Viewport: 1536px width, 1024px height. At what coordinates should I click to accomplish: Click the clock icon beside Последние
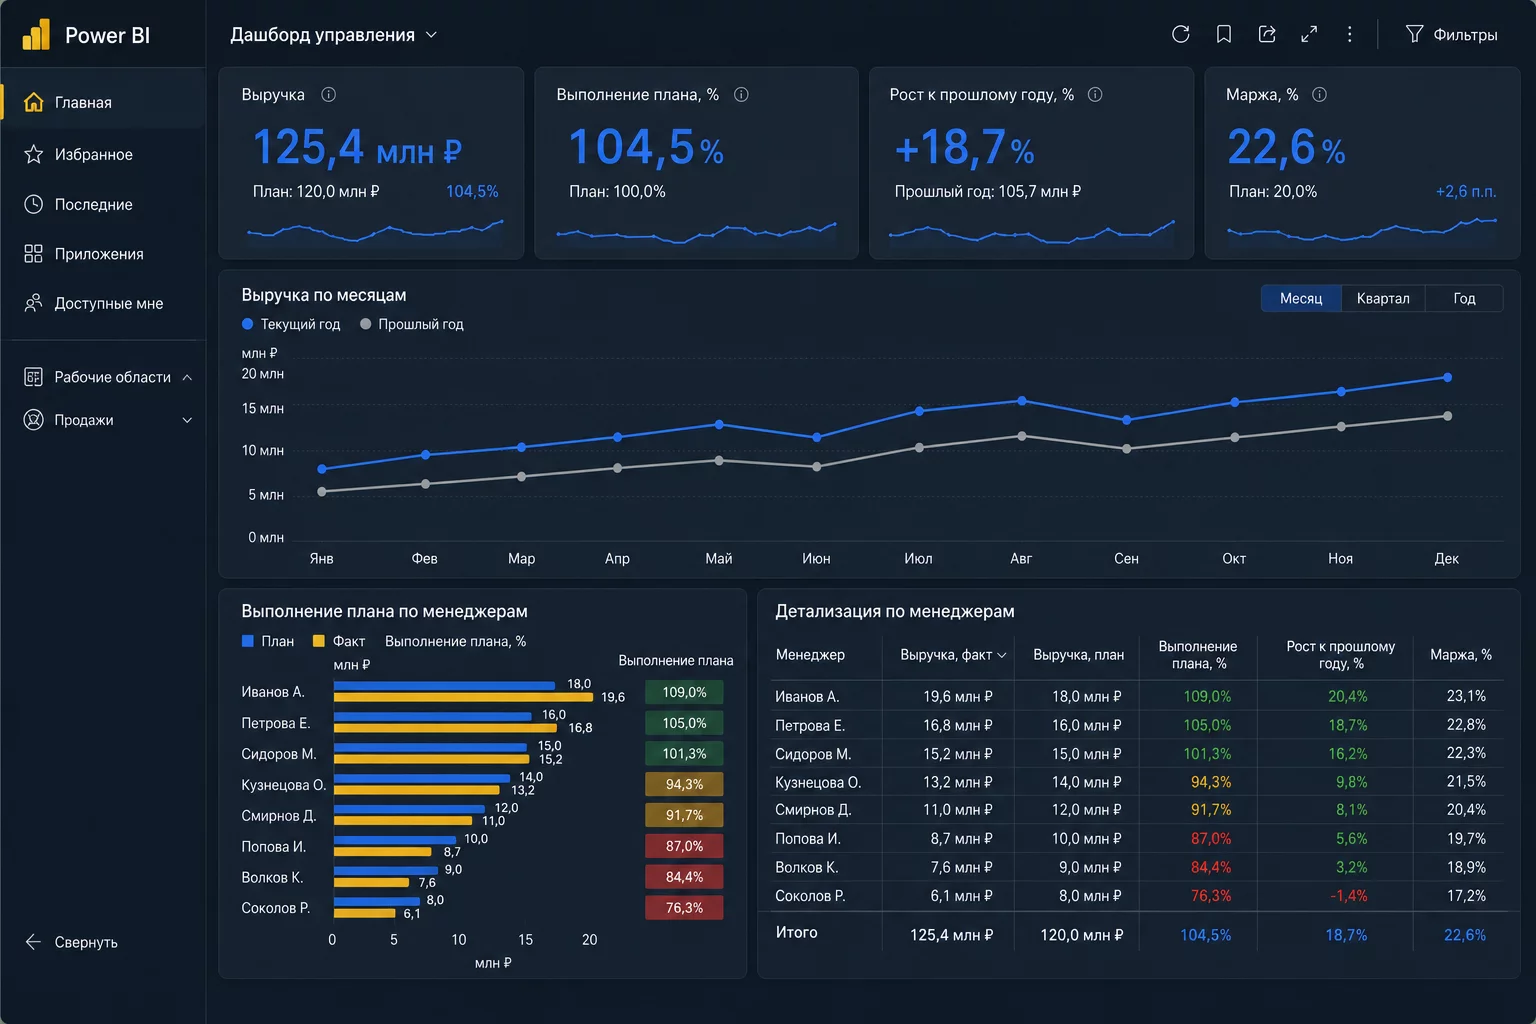(34, 204)
